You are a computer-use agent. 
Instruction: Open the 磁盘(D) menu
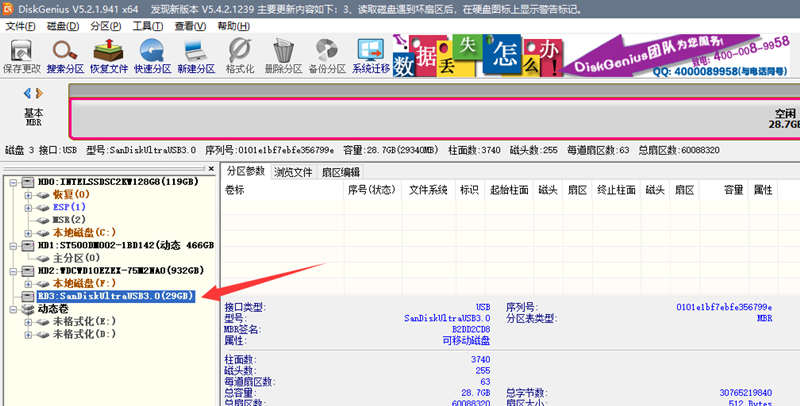pyautogui.click(x=63, y=26)
